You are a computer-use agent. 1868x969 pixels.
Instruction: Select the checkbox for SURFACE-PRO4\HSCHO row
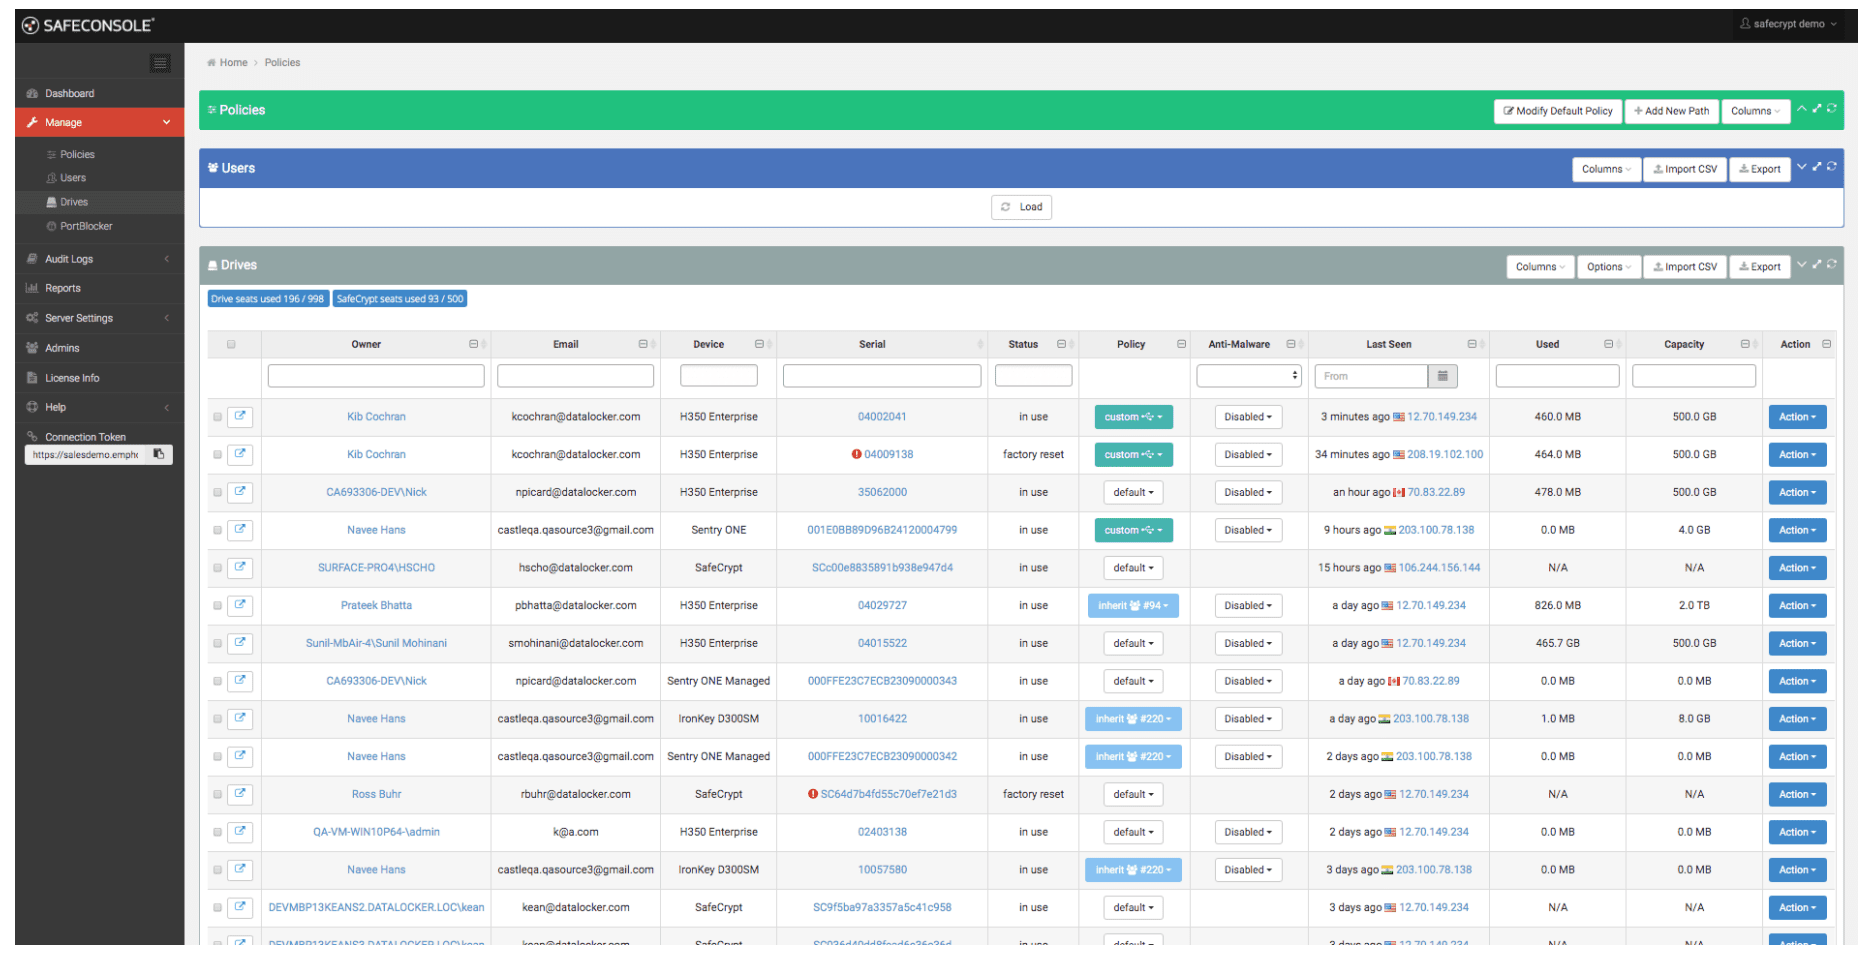[x=217, y=568]
